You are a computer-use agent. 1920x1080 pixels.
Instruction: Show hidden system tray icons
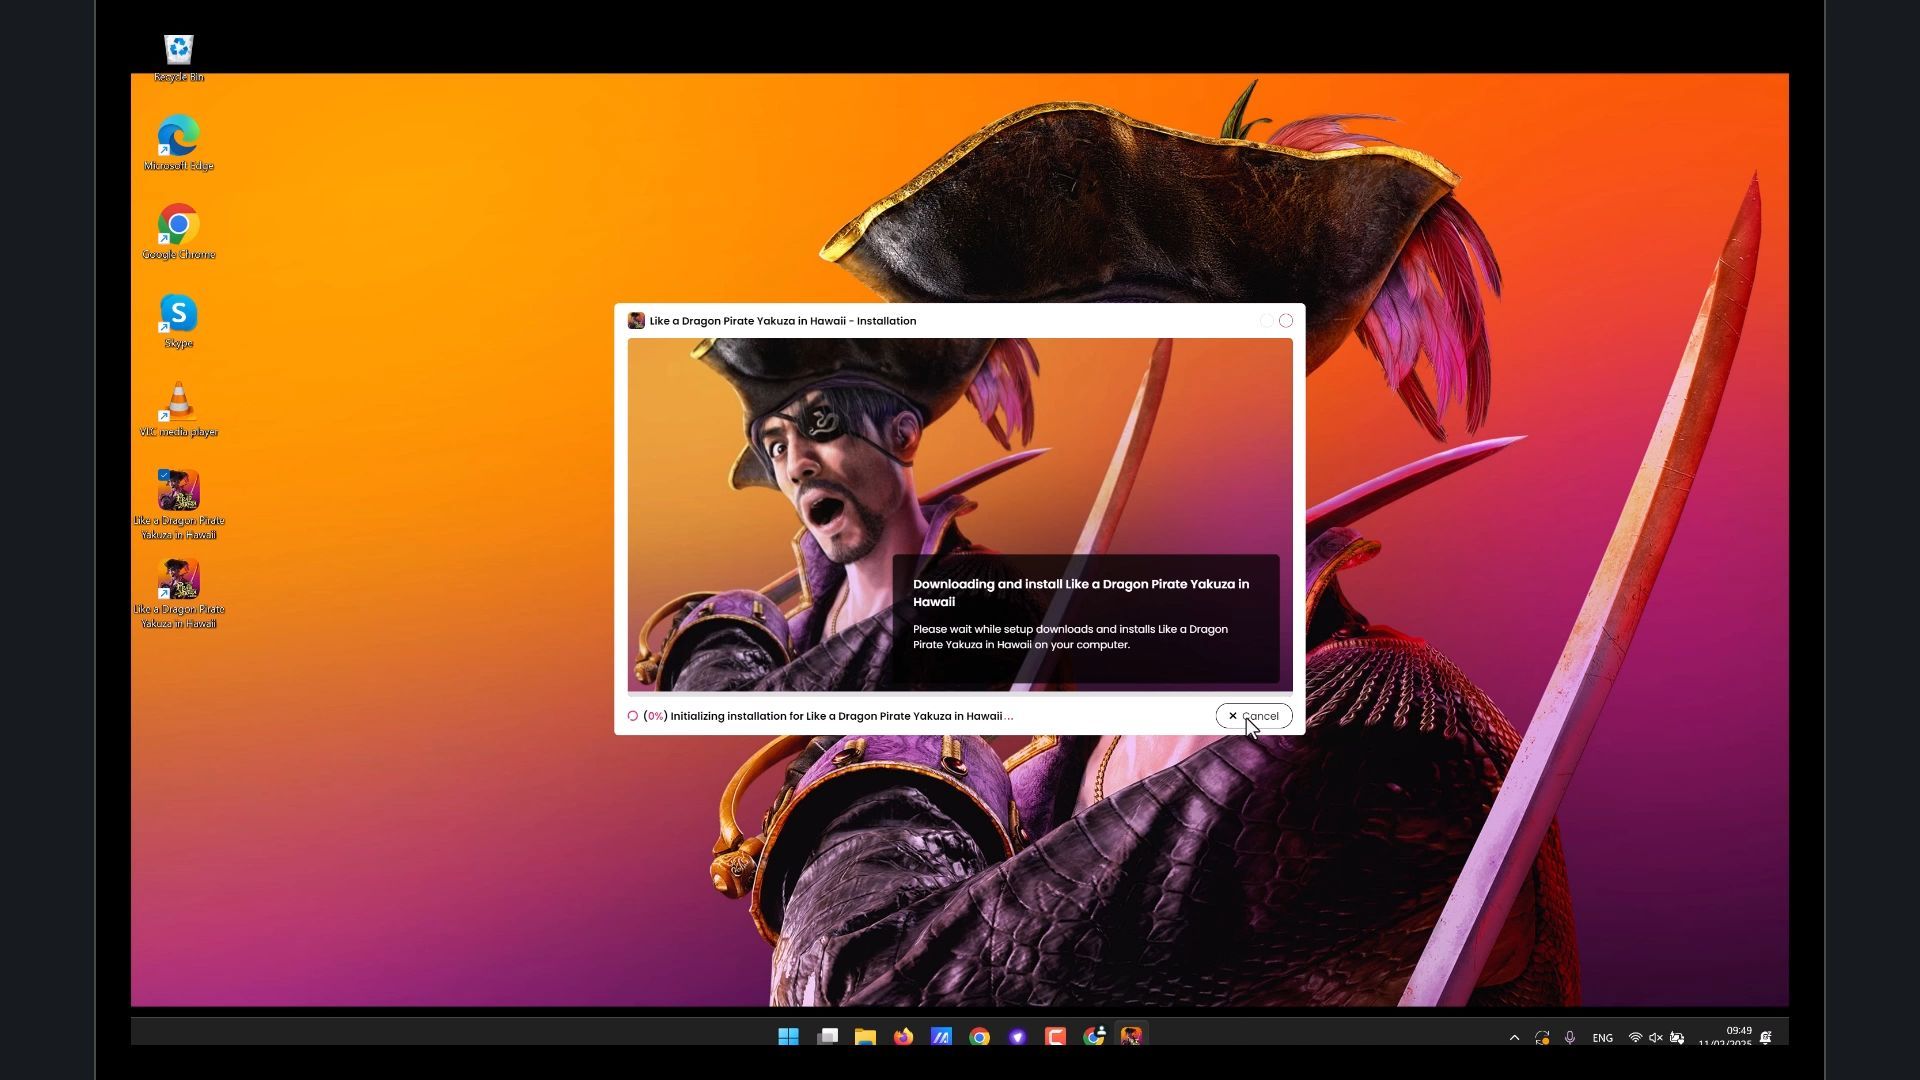tap(1514, 1038)
